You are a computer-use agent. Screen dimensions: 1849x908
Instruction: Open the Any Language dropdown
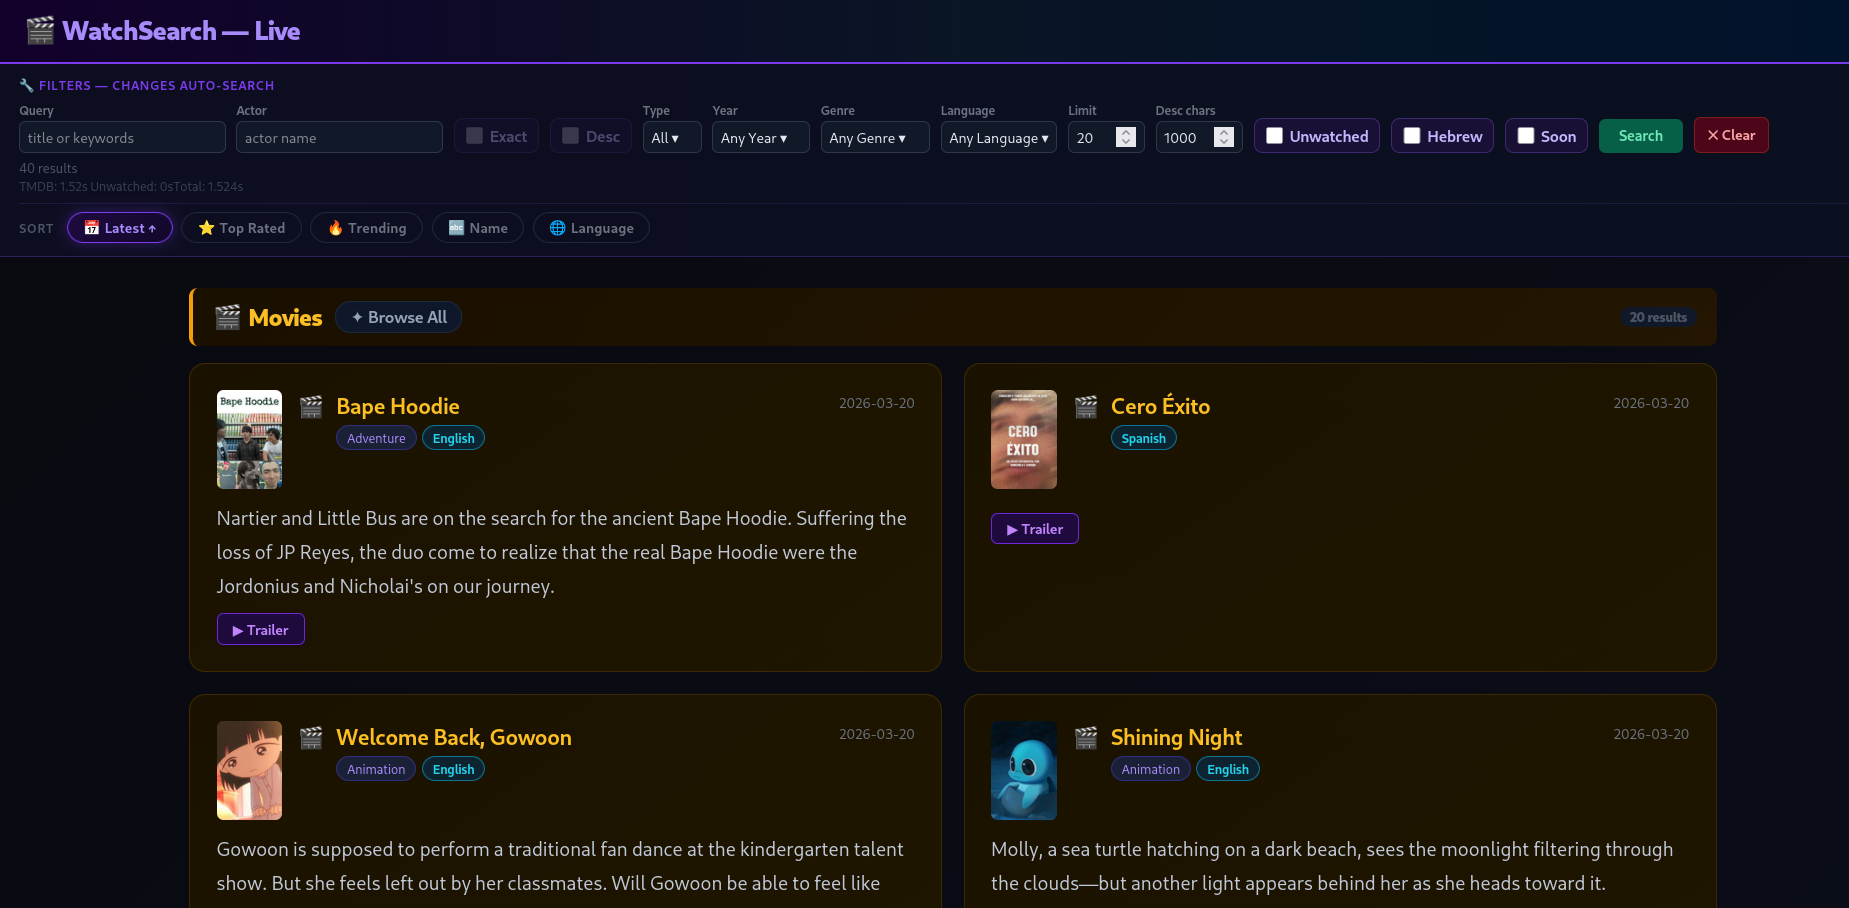pos(998,138)
